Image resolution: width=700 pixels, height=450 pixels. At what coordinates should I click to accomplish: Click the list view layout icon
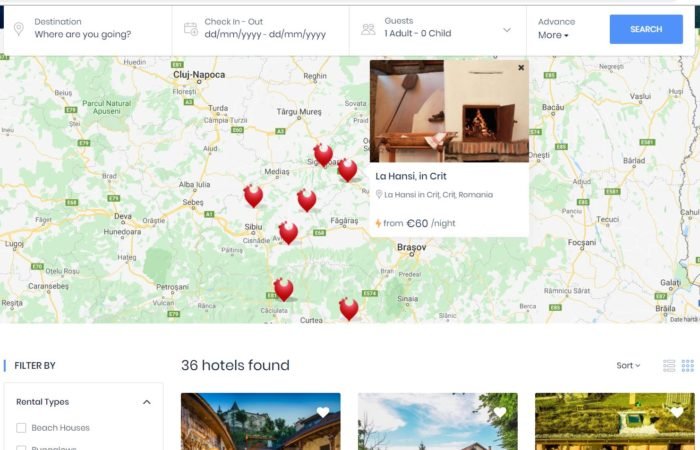coord(669,366)
